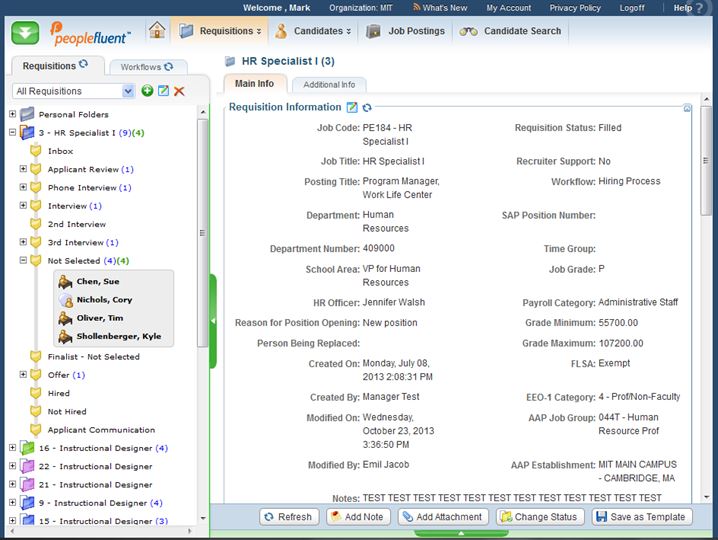The width and height of the screenshot is (718, 540).
Task: Edit Requisition Information with the pencil icon
Action: point(352,107)
